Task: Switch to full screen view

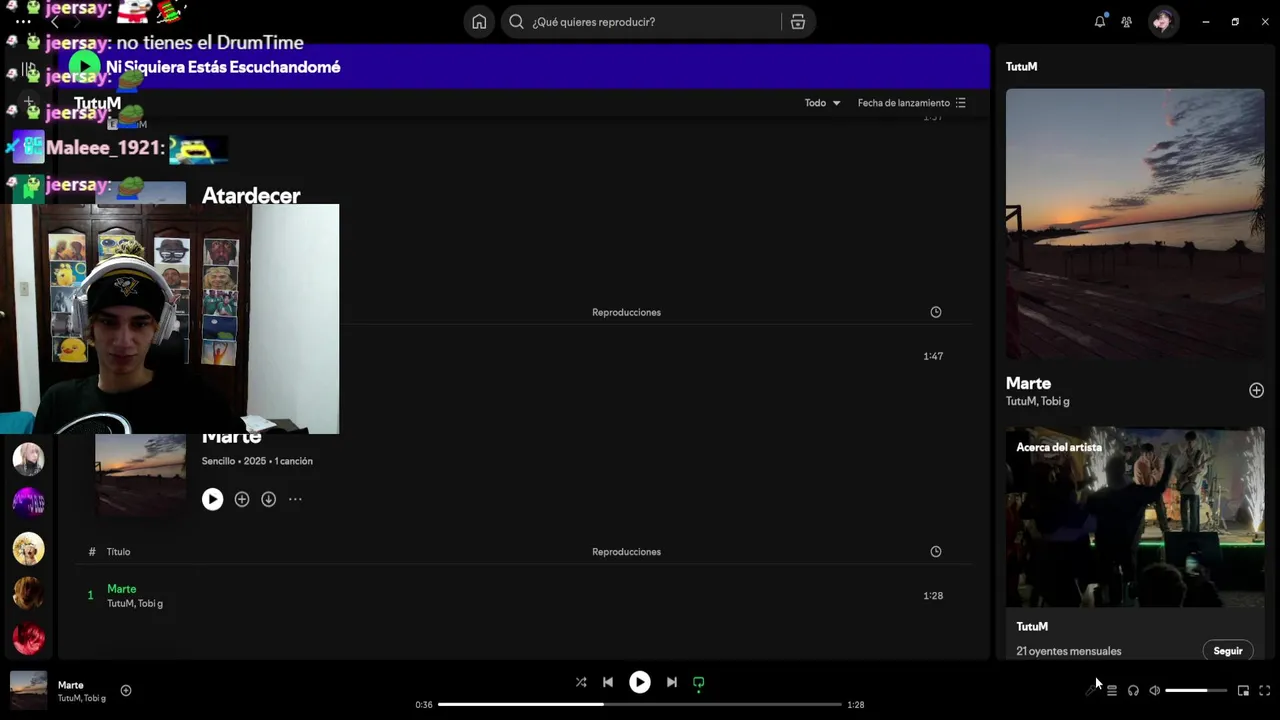Action: [1264, 690]
